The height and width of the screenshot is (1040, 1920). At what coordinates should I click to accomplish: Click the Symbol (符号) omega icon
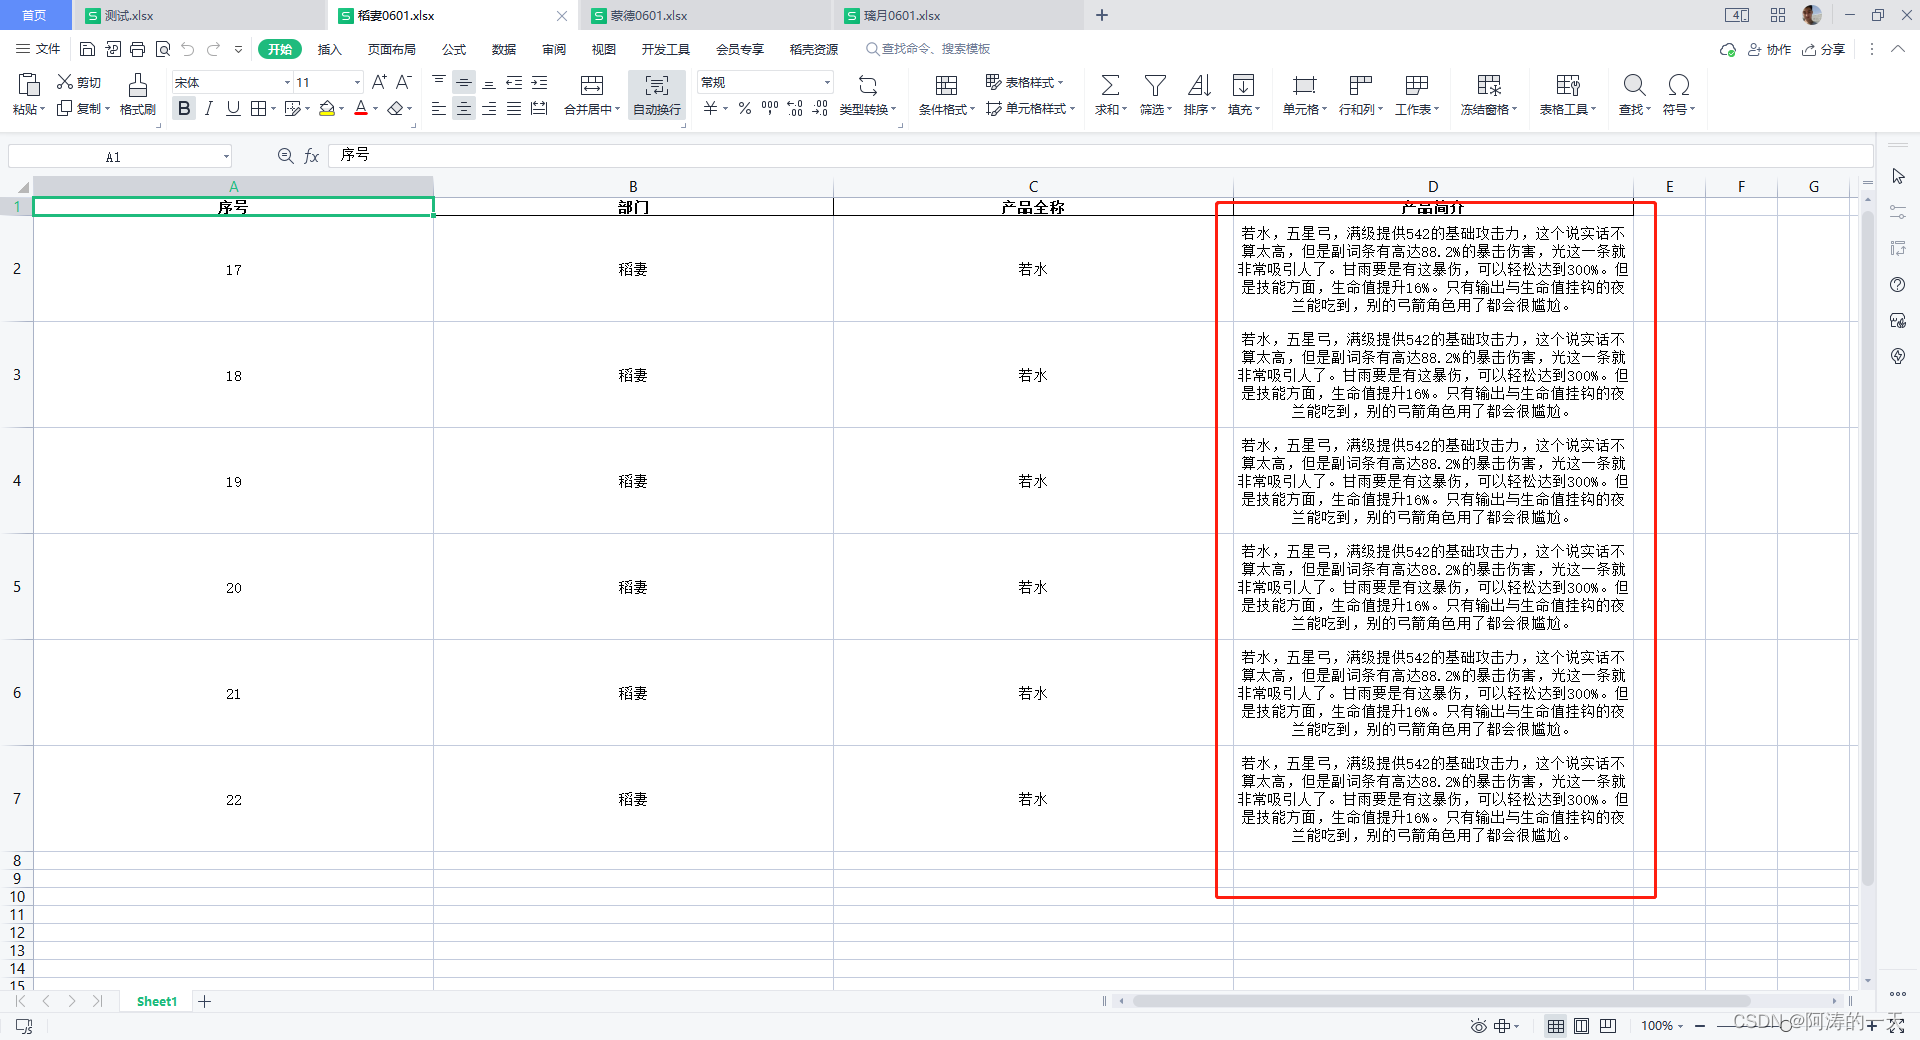(1679, 85)
